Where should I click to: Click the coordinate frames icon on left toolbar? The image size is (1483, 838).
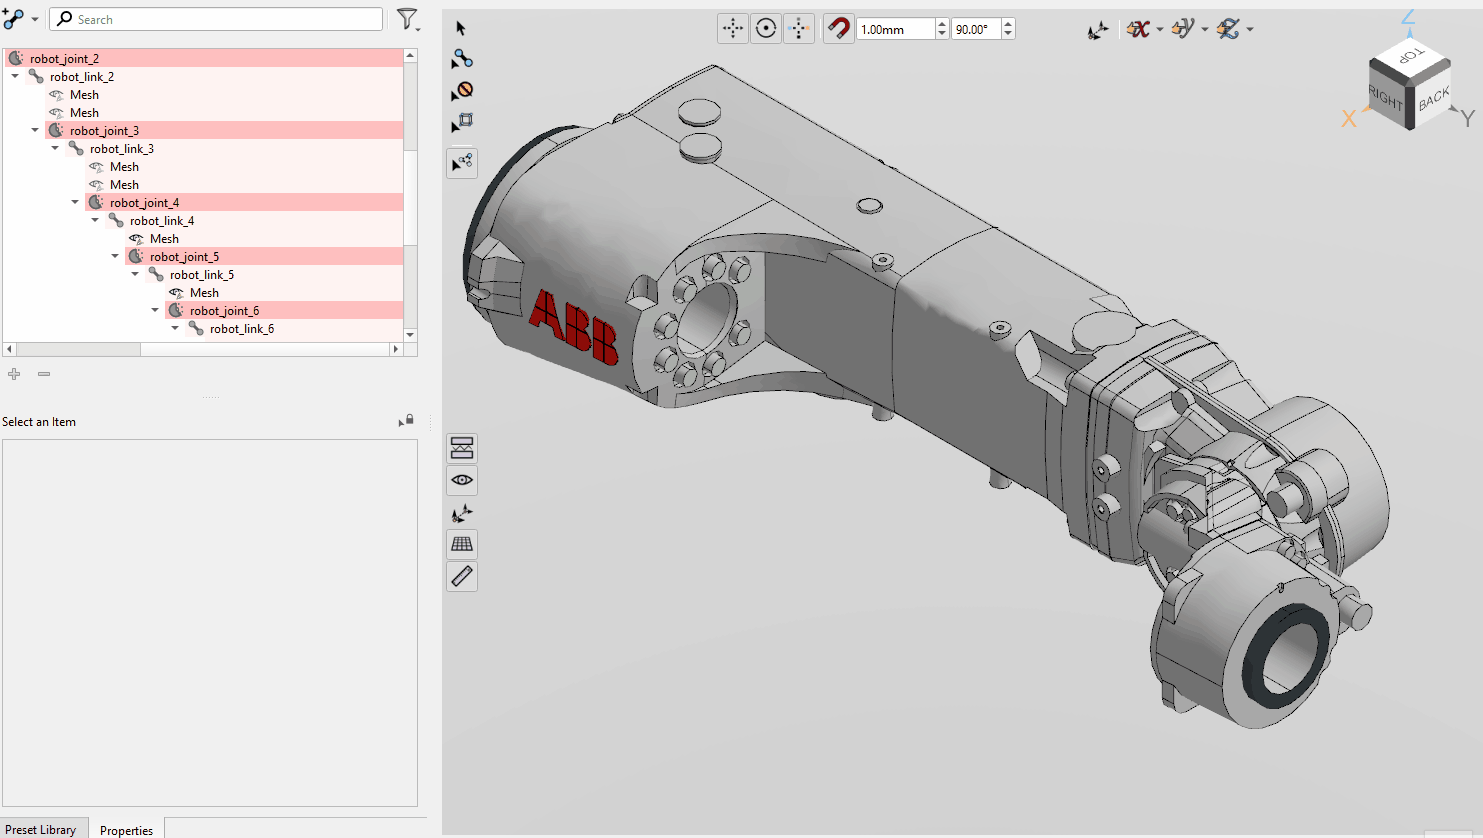pyautogui.click(x=462, y=513)
